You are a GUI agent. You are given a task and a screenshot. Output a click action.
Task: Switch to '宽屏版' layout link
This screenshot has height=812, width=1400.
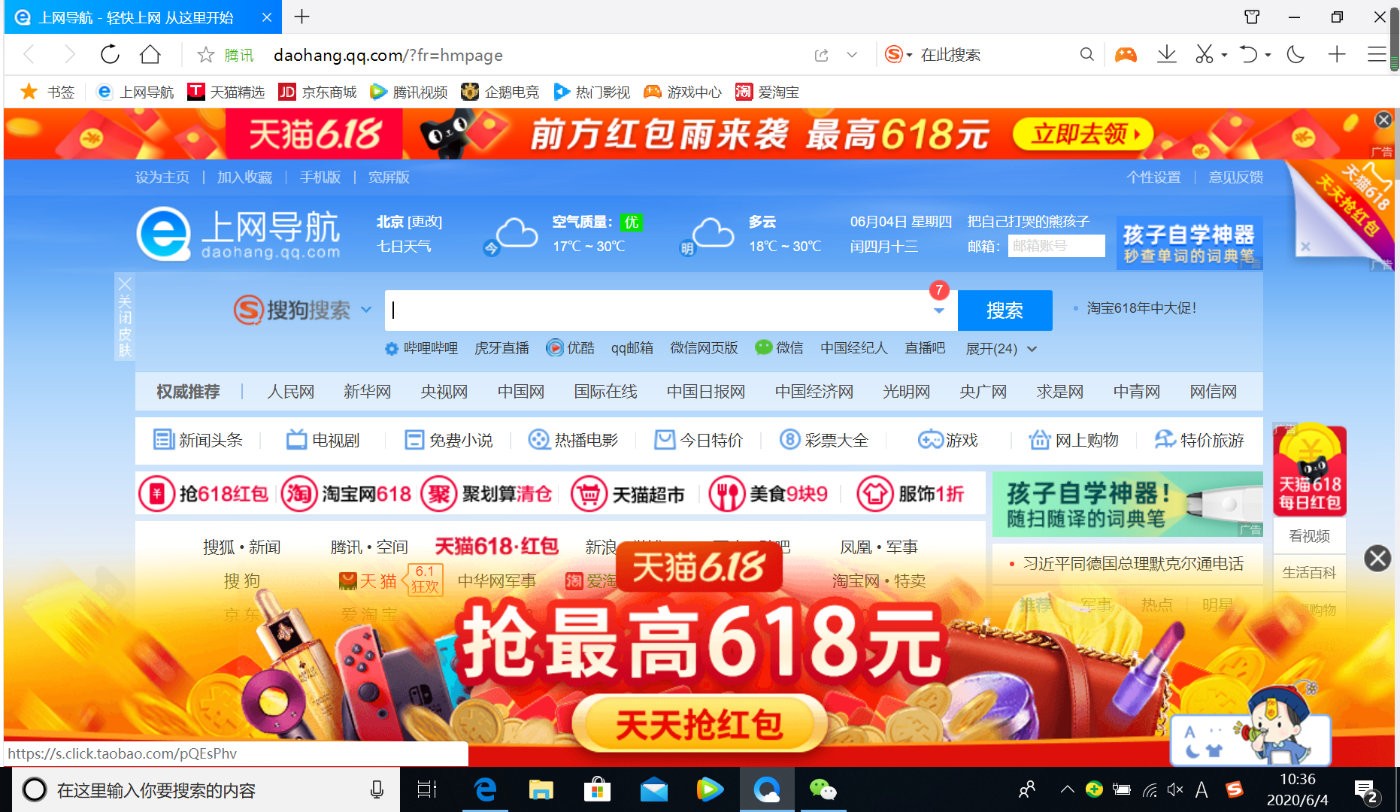tap(389, 177)
